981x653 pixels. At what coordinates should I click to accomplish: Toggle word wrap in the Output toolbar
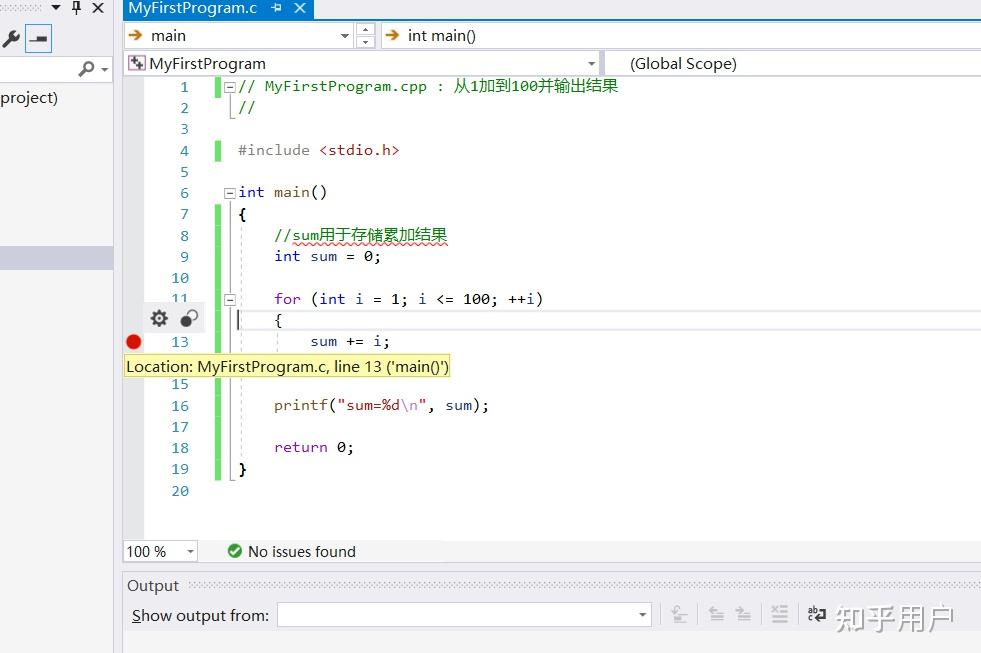[x=816, y=614]
